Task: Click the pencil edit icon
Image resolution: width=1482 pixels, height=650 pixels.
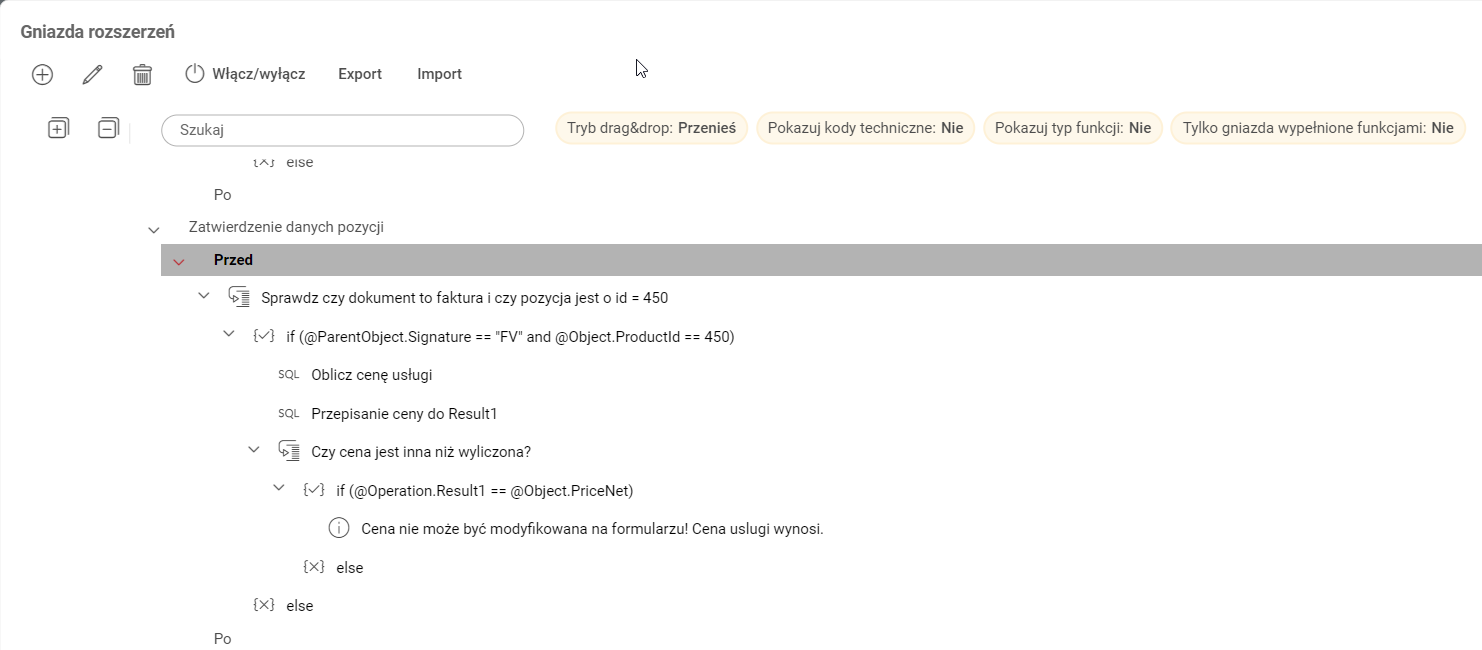Action: click(92, 74)
